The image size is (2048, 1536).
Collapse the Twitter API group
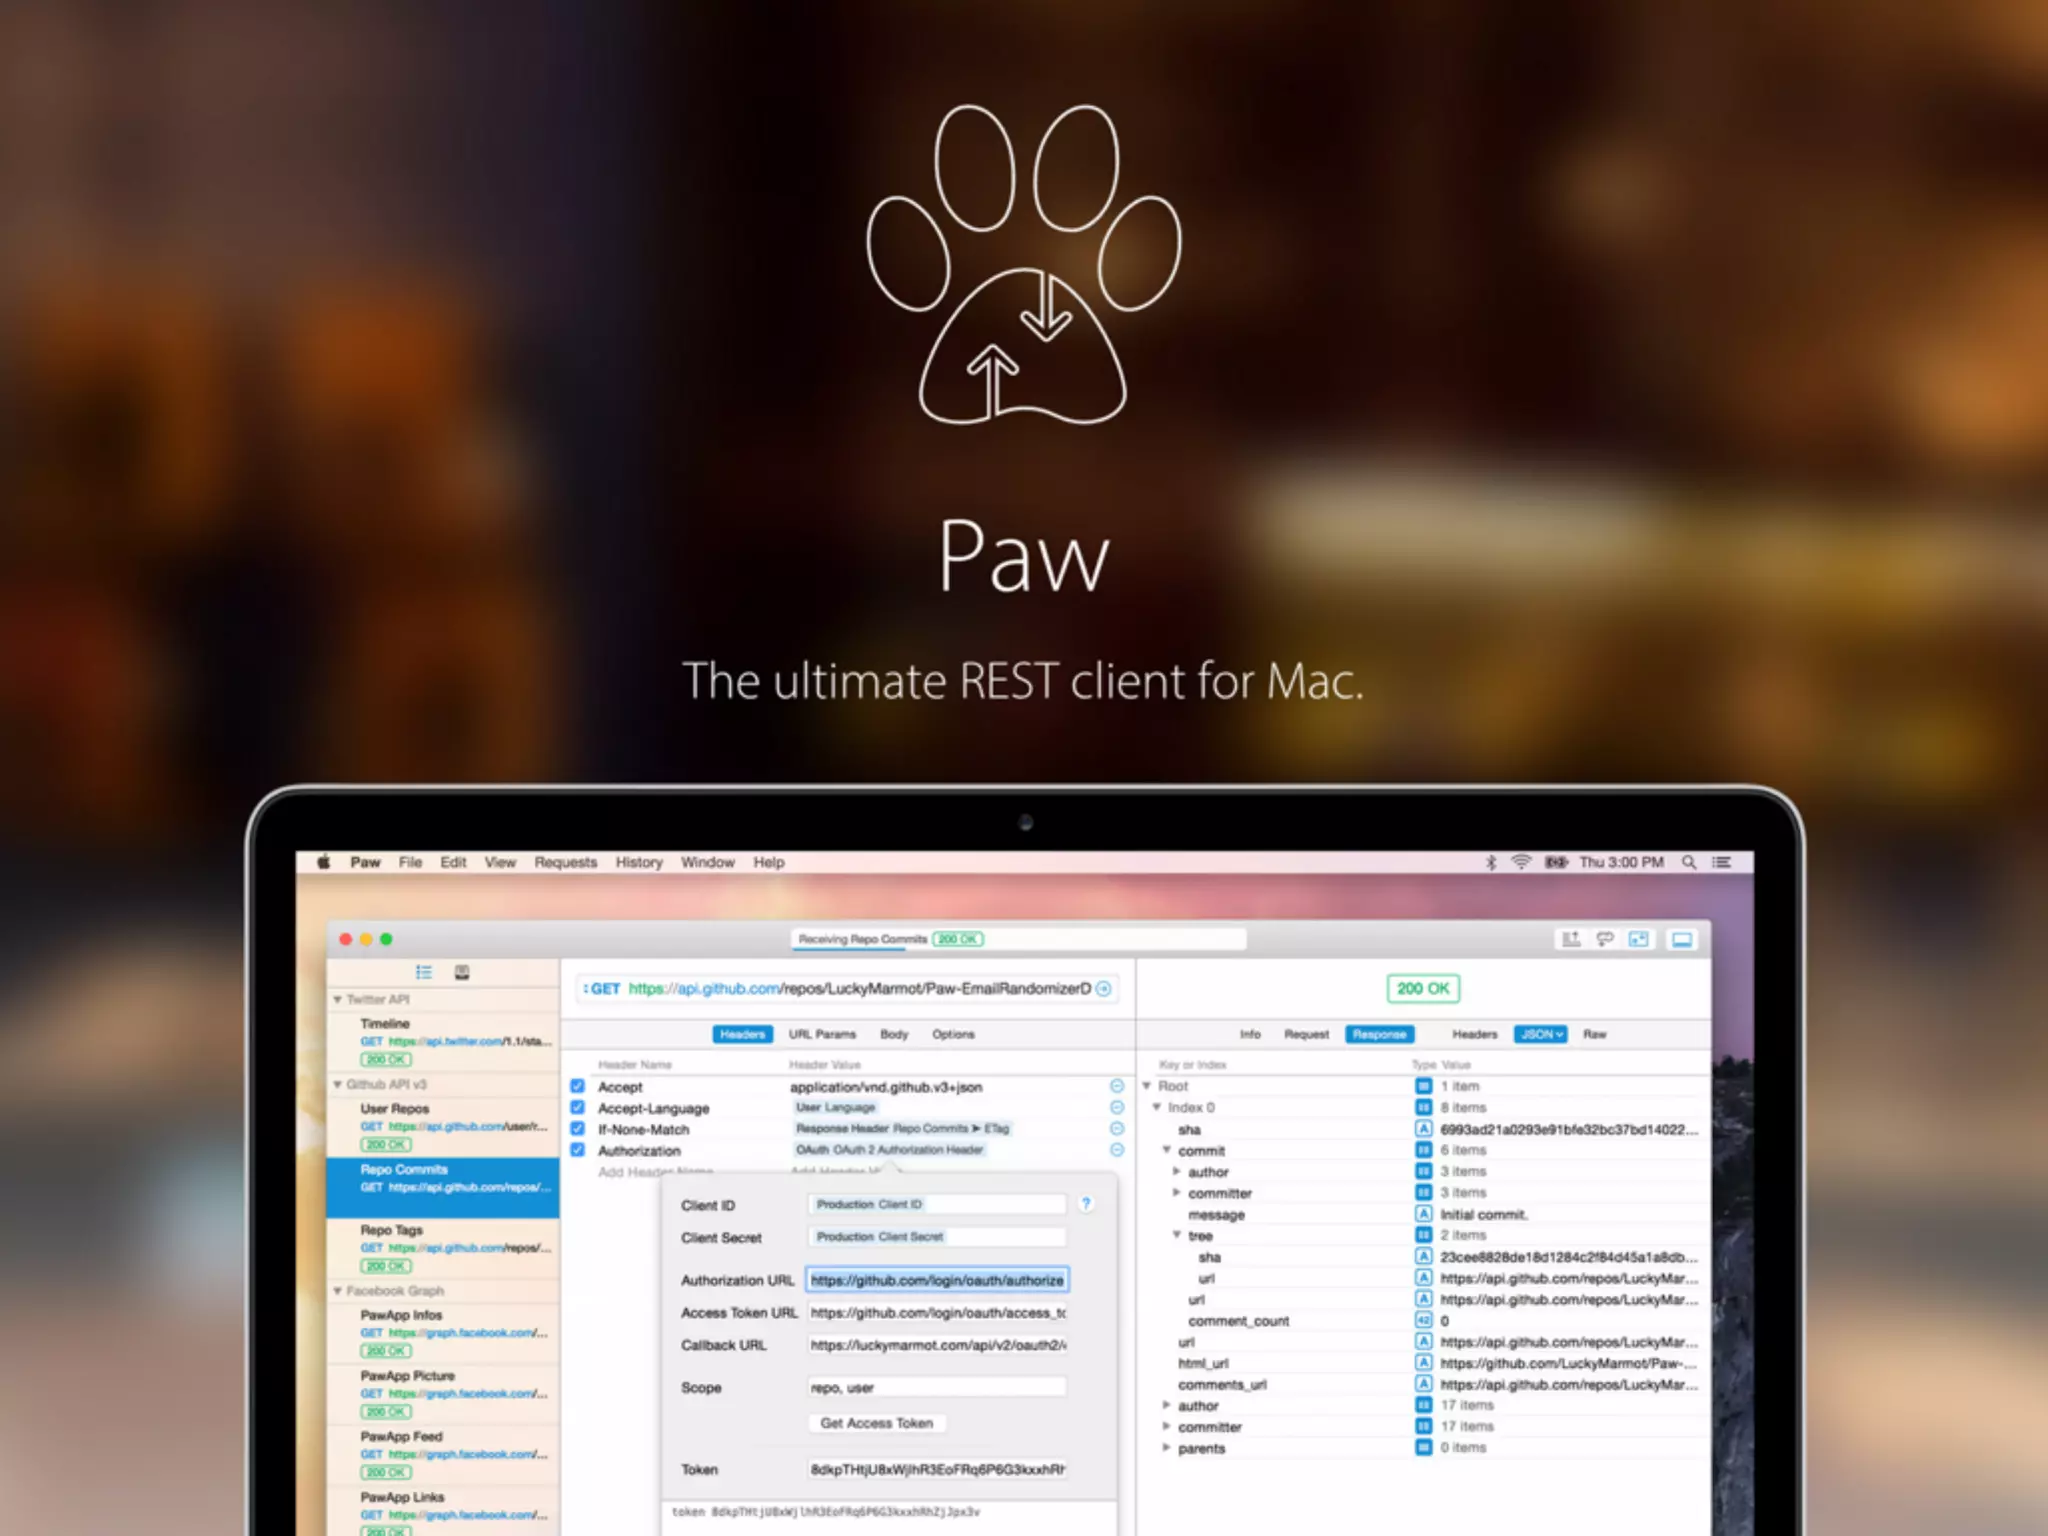(x=338, y=999)
